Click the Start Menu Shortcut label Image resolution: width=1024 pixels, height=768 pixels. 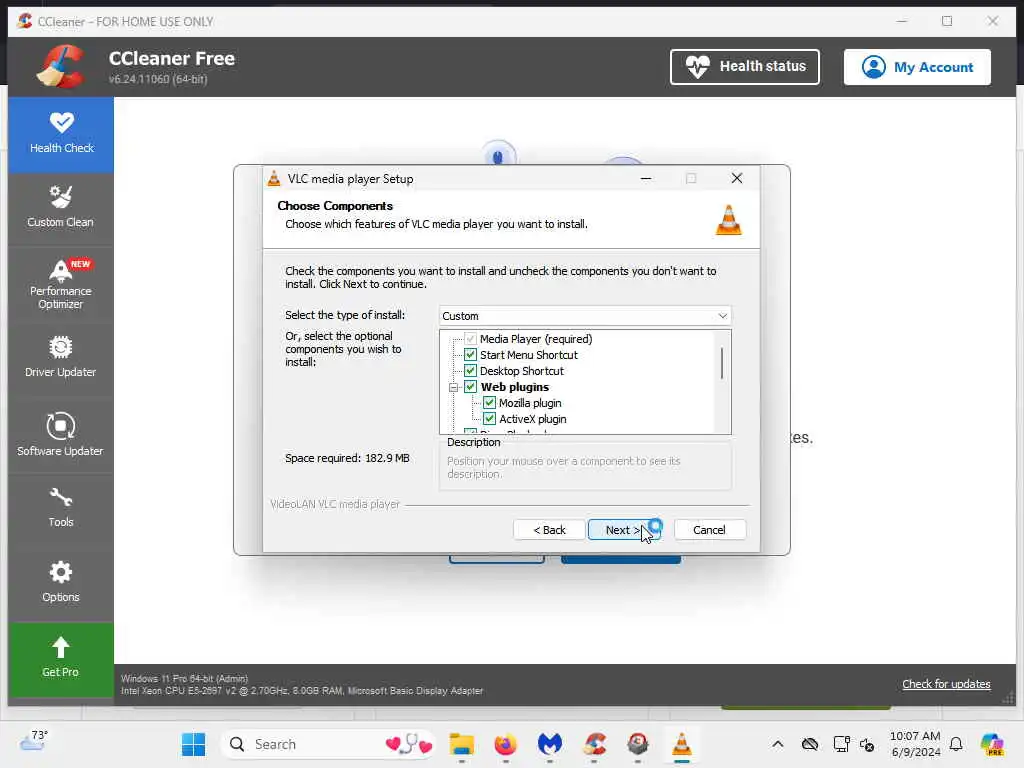(x=528, y=355)
